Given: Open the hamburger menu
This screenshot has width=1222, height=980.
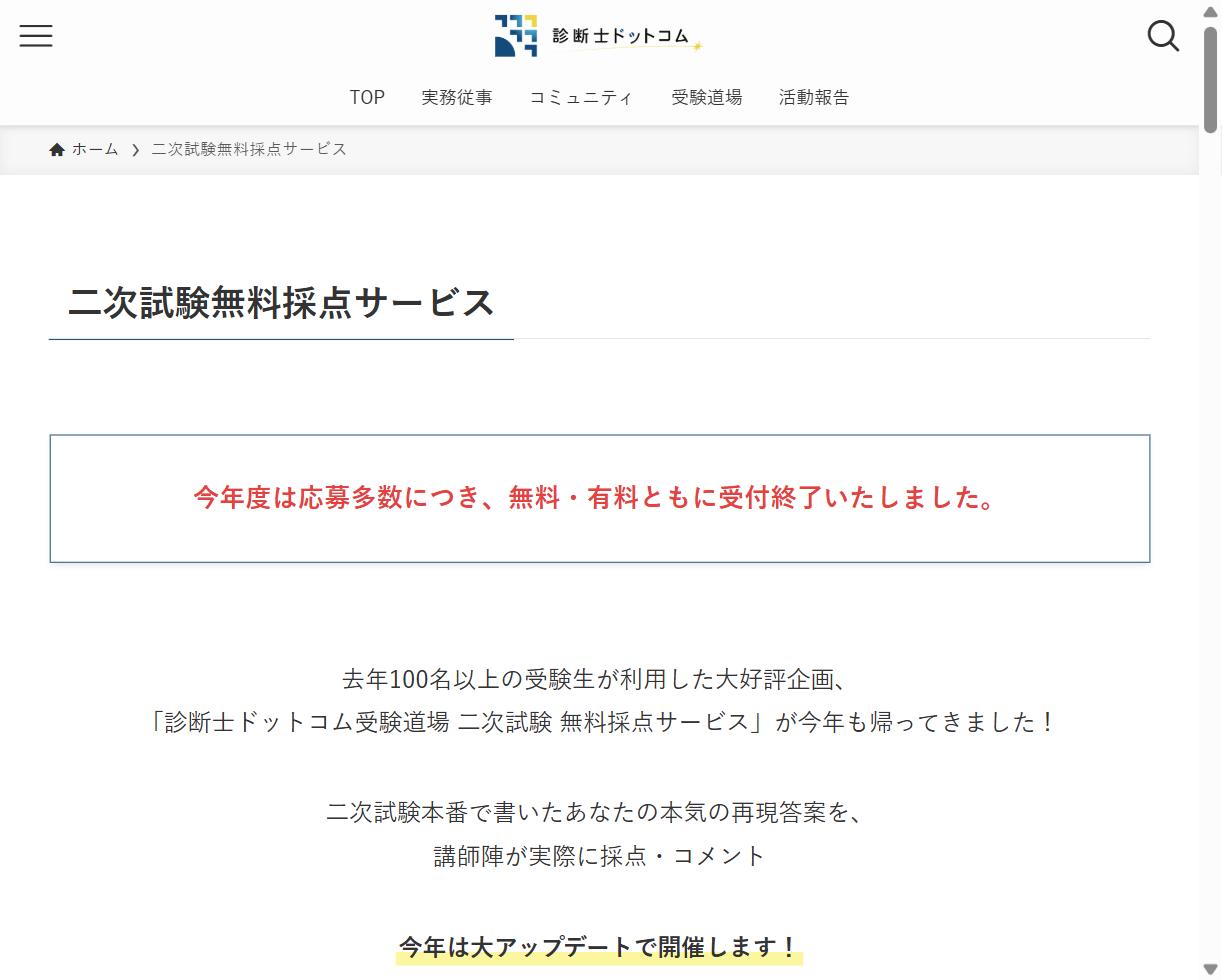Looking at the screenshot, I should 36,36.
